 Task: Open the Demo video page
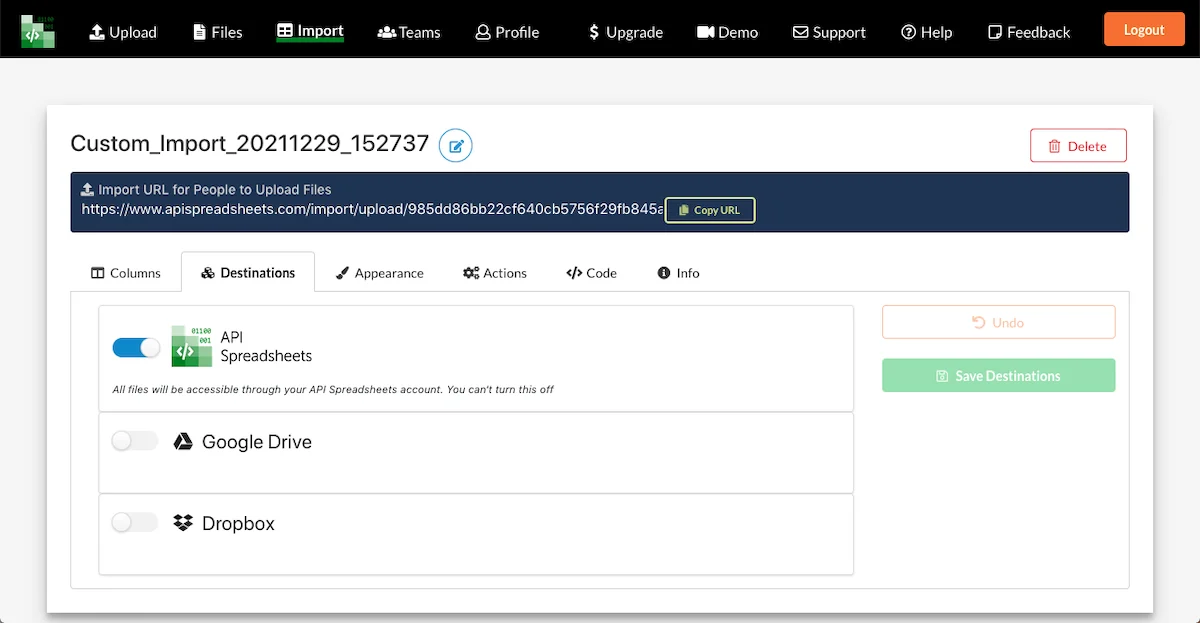(727, 32)
